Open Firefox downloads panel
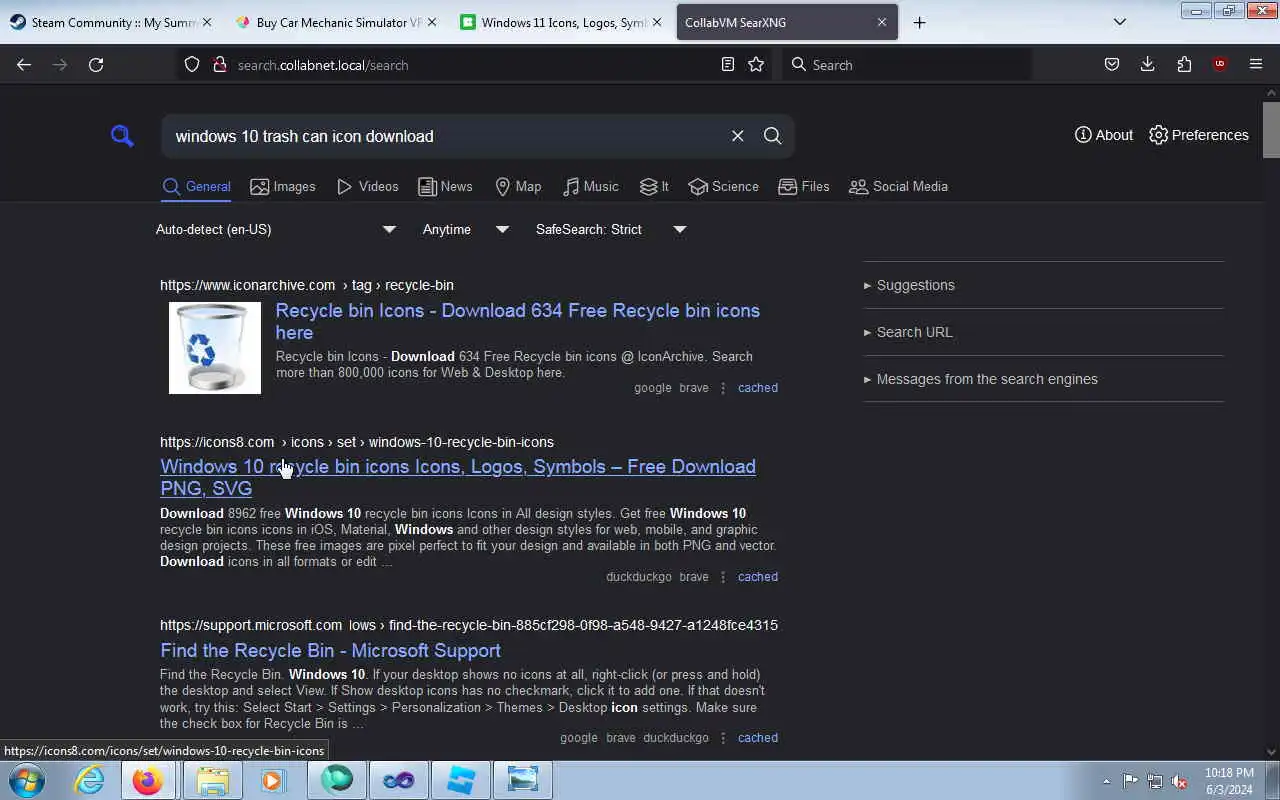The height and width of the screenshot is (800, 1280). pyautogui.click(x=1147, y=64)
